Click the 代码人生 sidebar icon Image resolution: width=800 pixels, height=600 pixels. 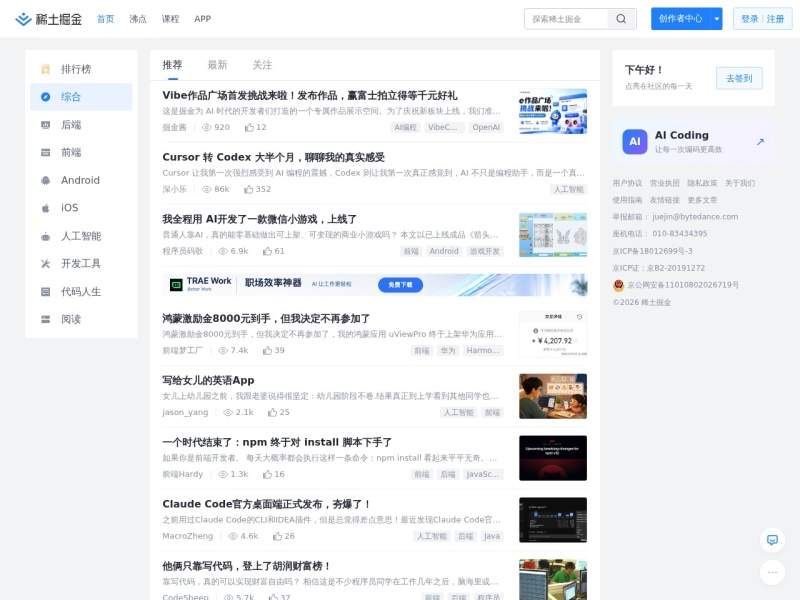coord(45,291)
